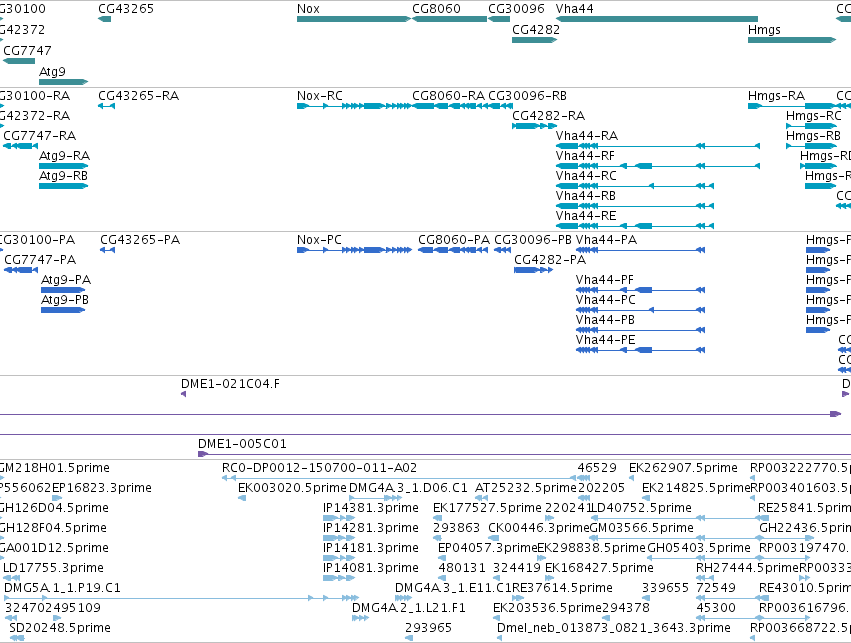Select the Vha44-RA transcript label
The height and width of the screenshot is (643, 851).
pyautogui.click(x=587, y=136)
